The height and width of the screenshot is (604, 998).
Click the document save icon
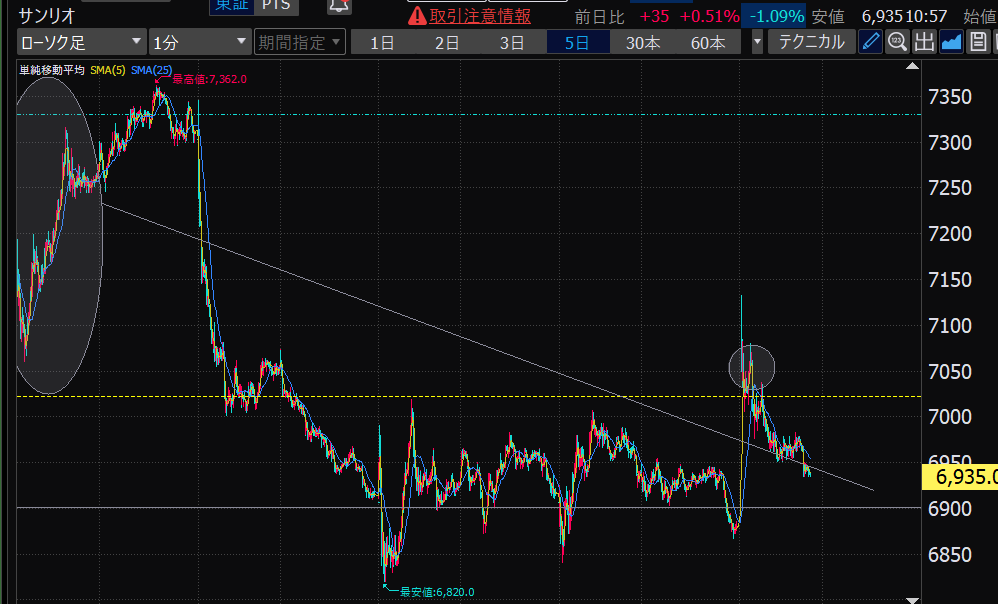[x=977, y=42]
